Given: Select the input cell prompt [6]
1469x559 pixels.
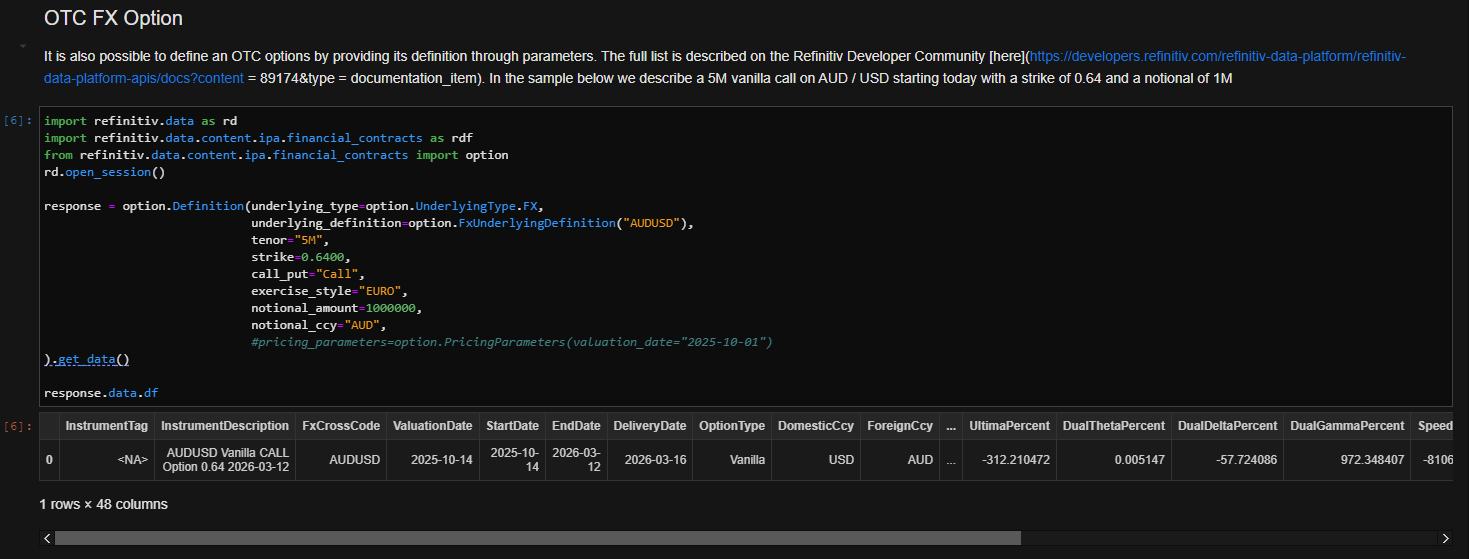Looking at the screenshot, I should (x=18, y=121).
